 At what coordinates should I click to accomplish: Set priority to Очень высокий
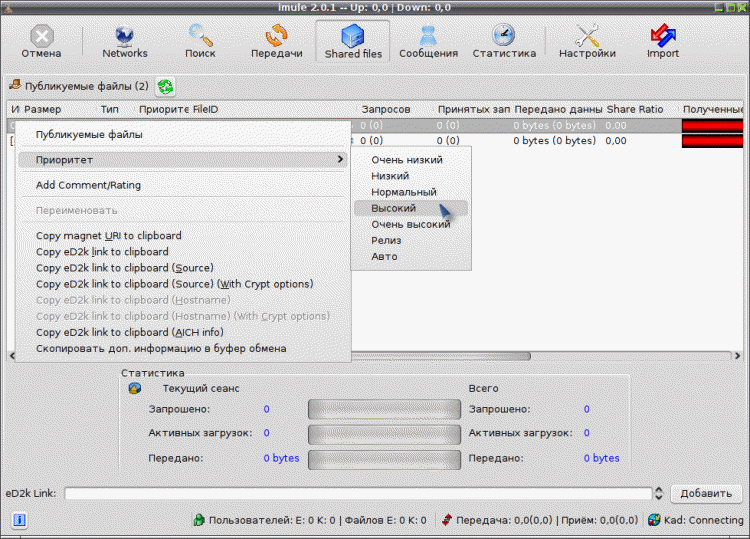click(411, 224)
